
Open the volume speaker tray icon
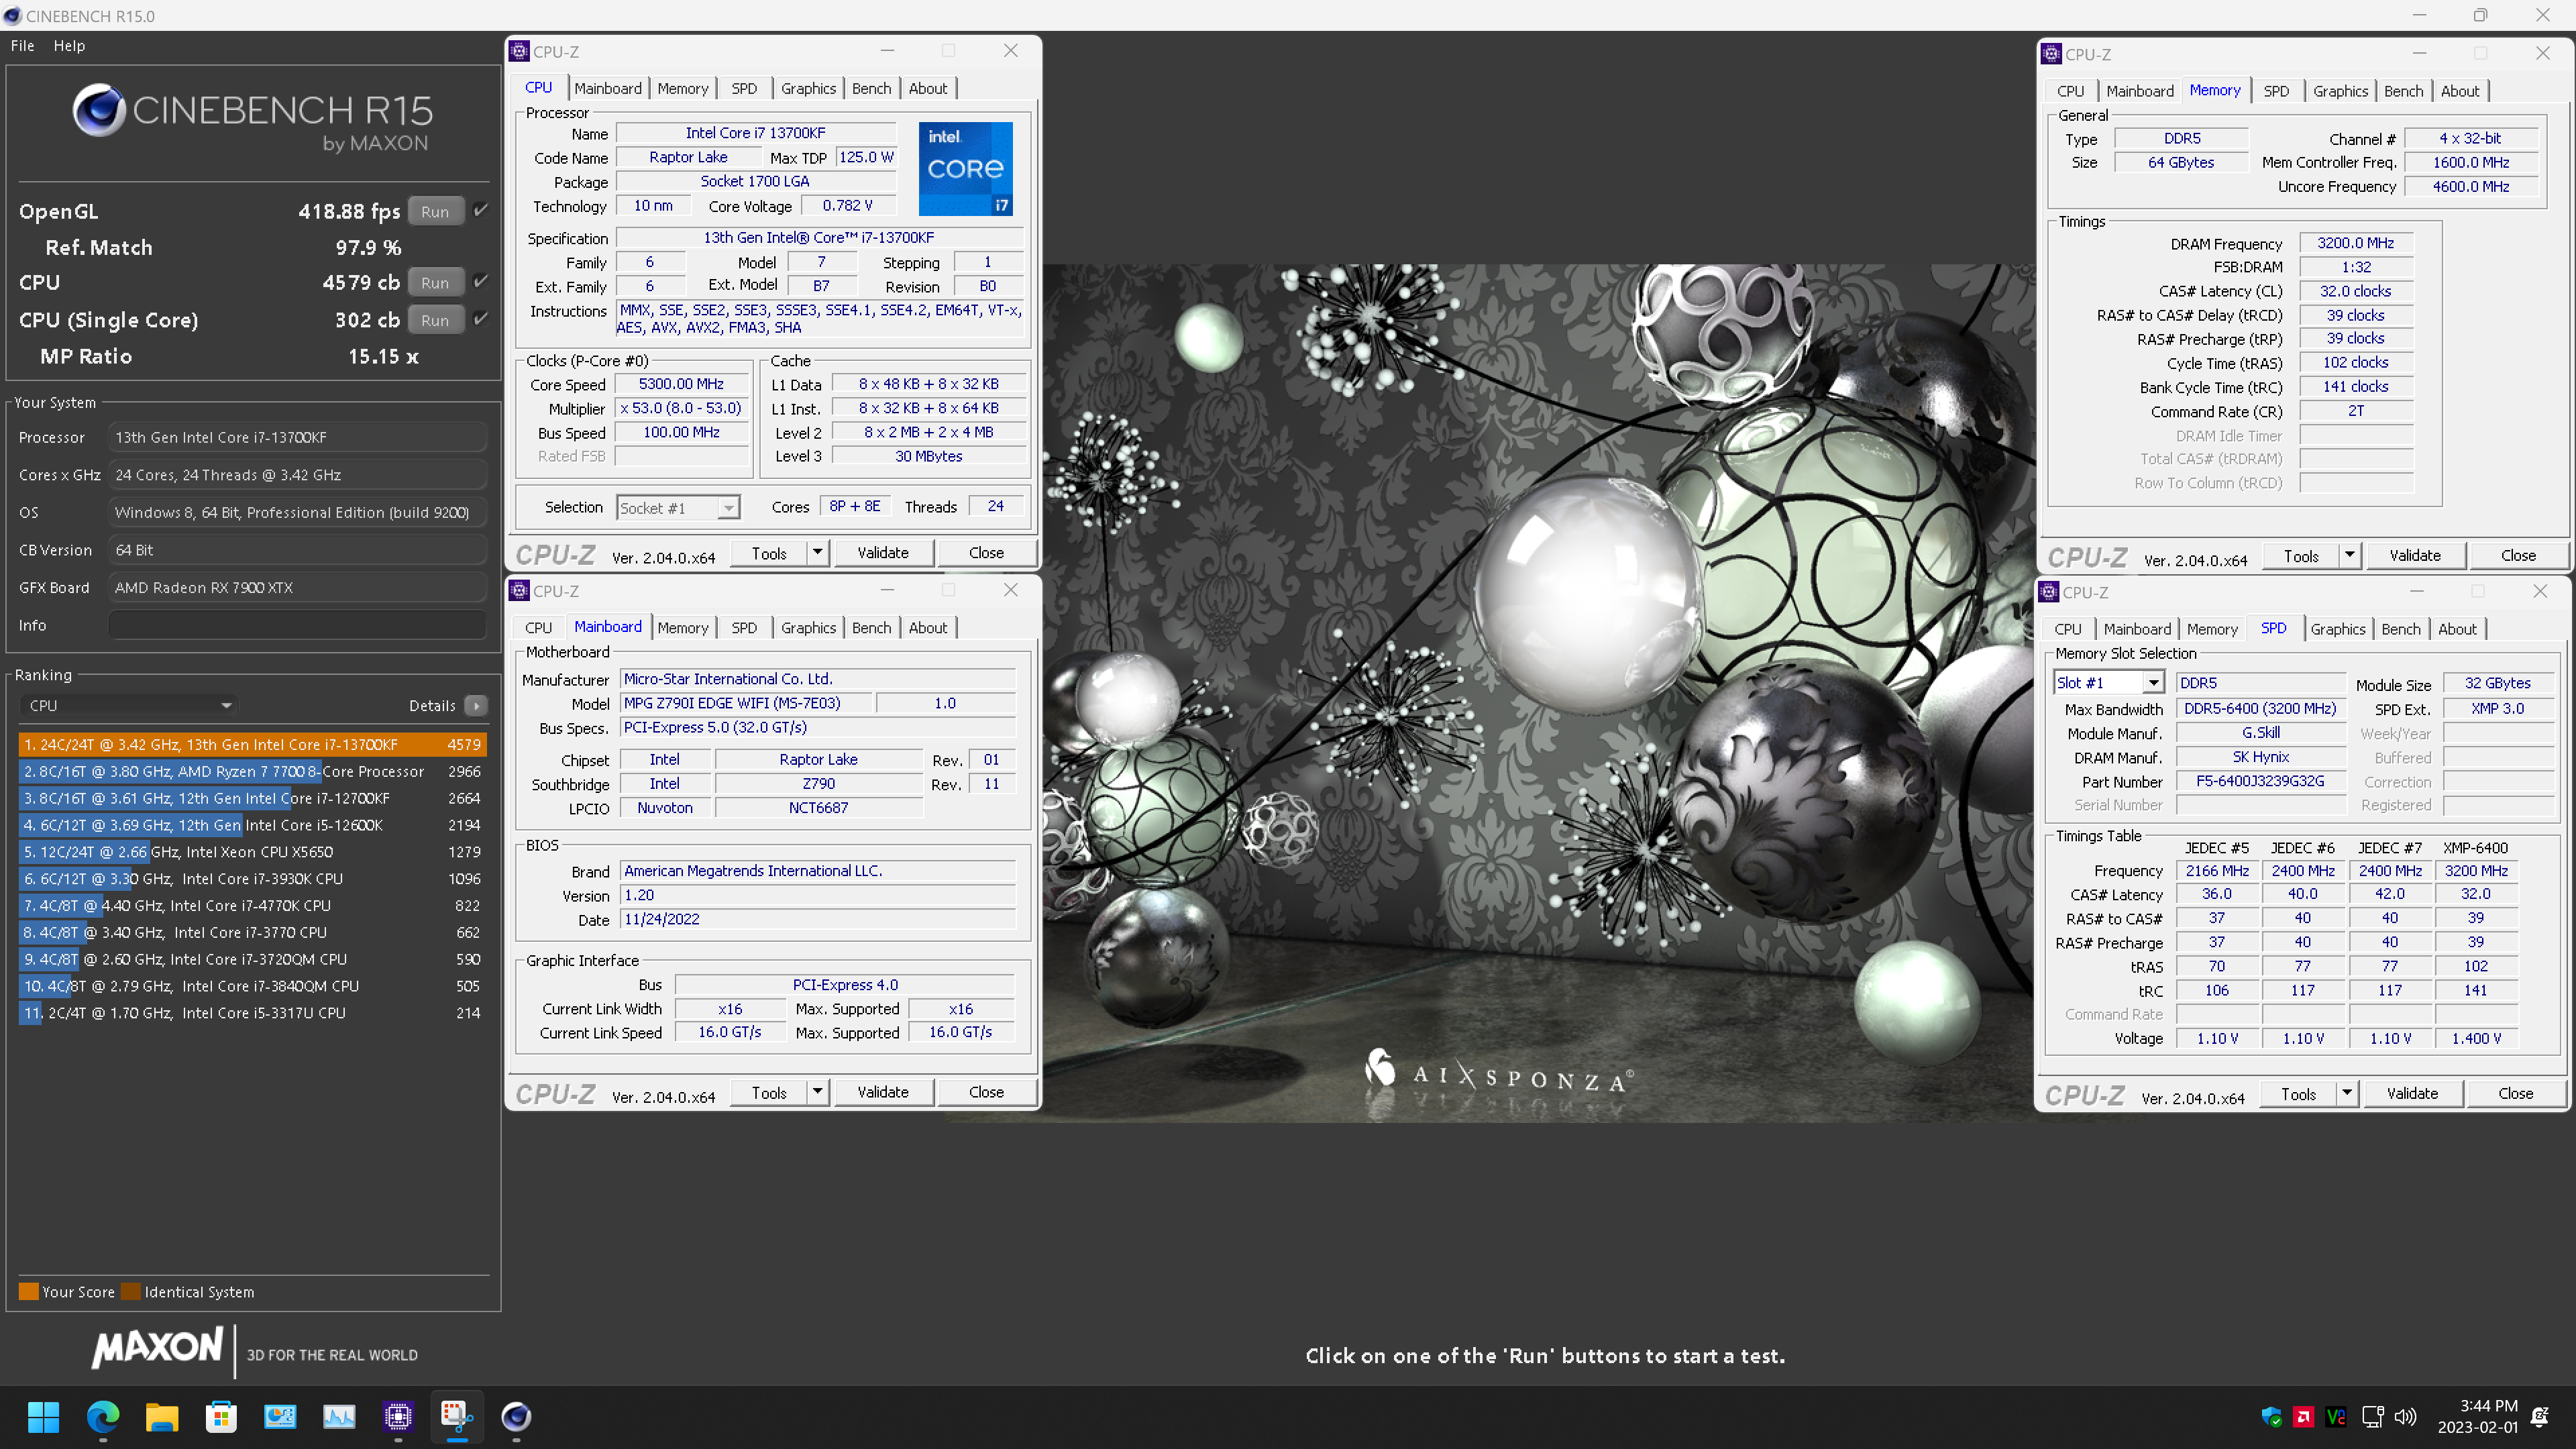tap(2405, 1417)
